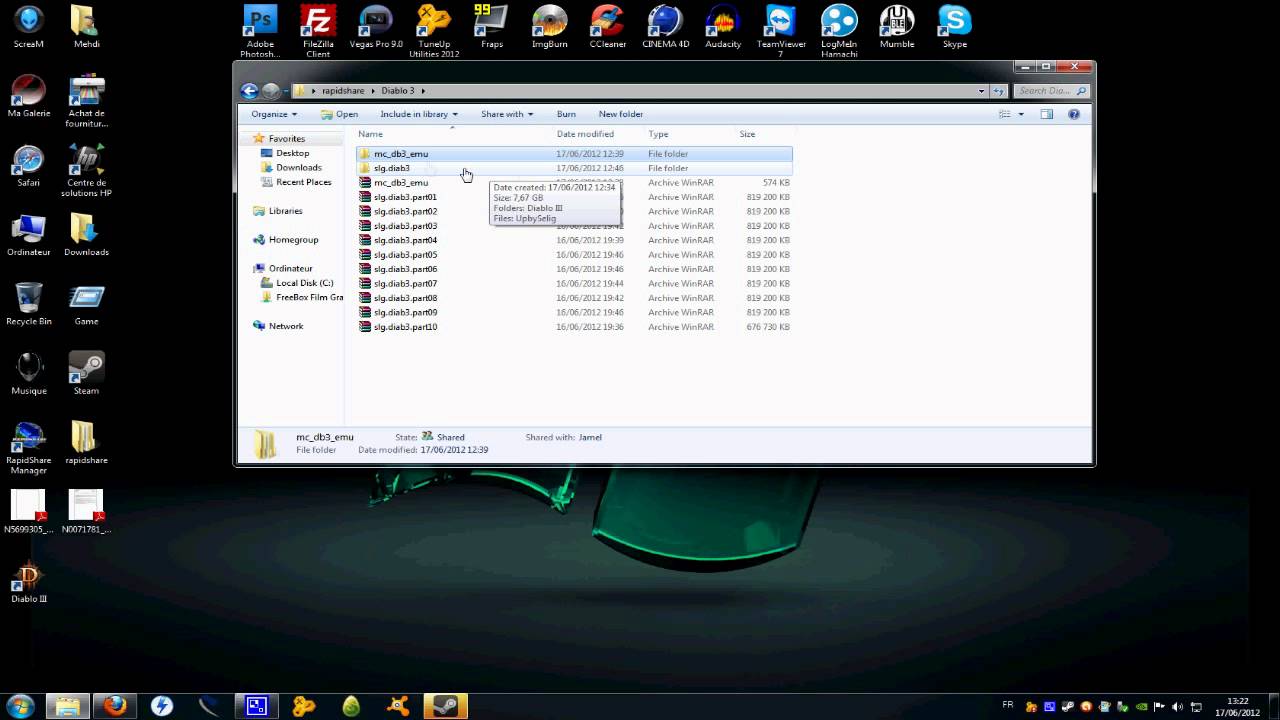Open Skype desktop icon
The width and height of the screenshot is (1280, 720).
point(955,27)
